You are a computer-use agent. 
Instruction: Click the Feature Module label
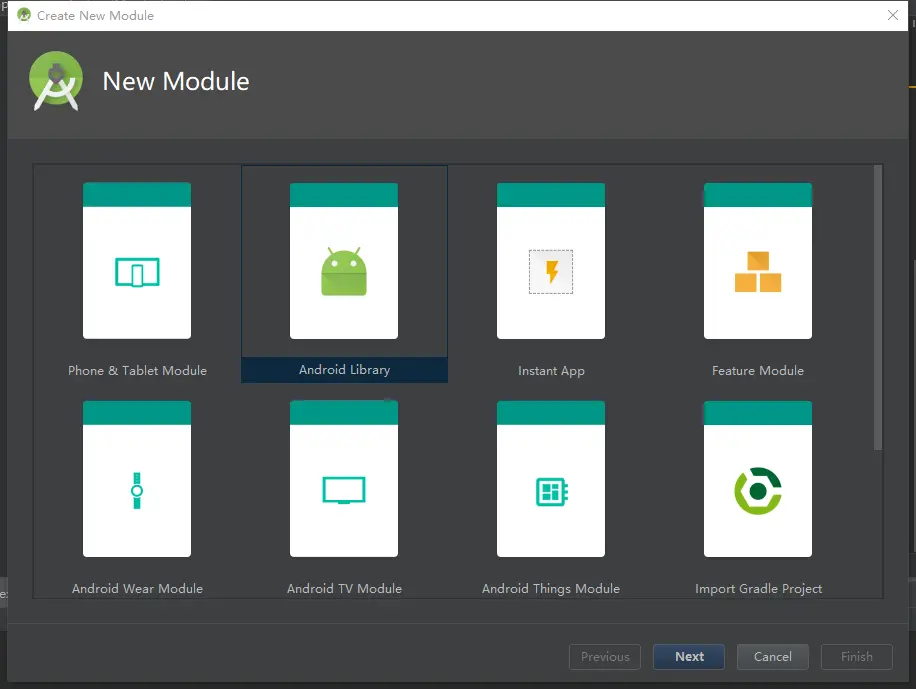click(758, 371)
